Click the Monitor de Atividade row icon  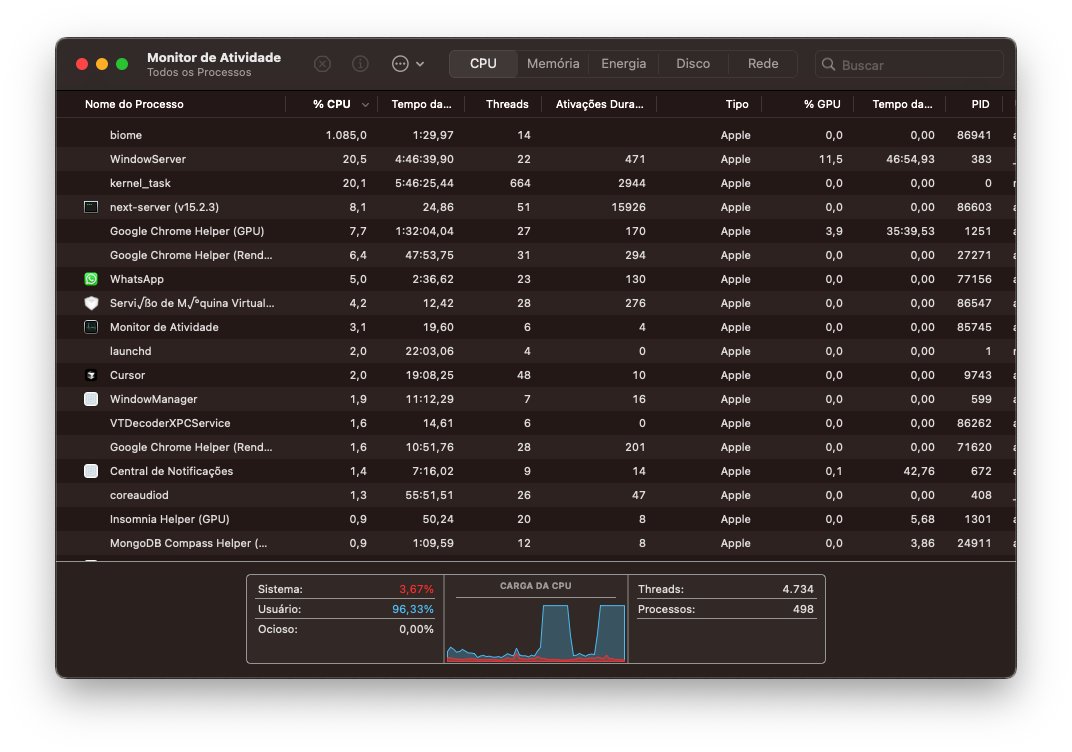tap(91, 327)
